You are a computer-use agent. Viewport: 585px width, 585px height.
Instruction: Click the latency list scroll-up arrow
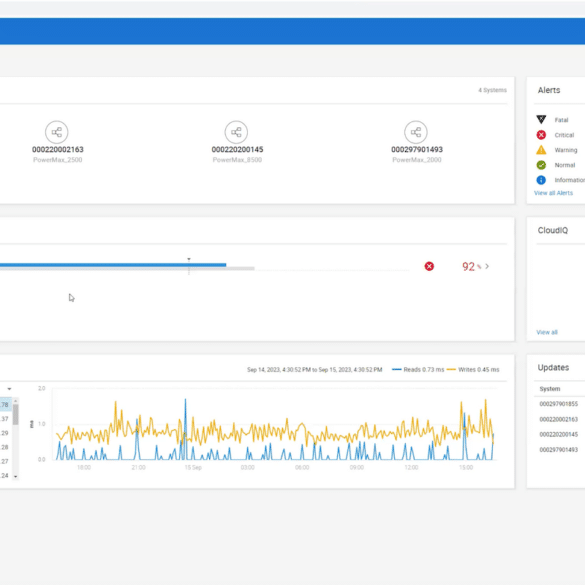pyautogui.click(x=15, y=401)
